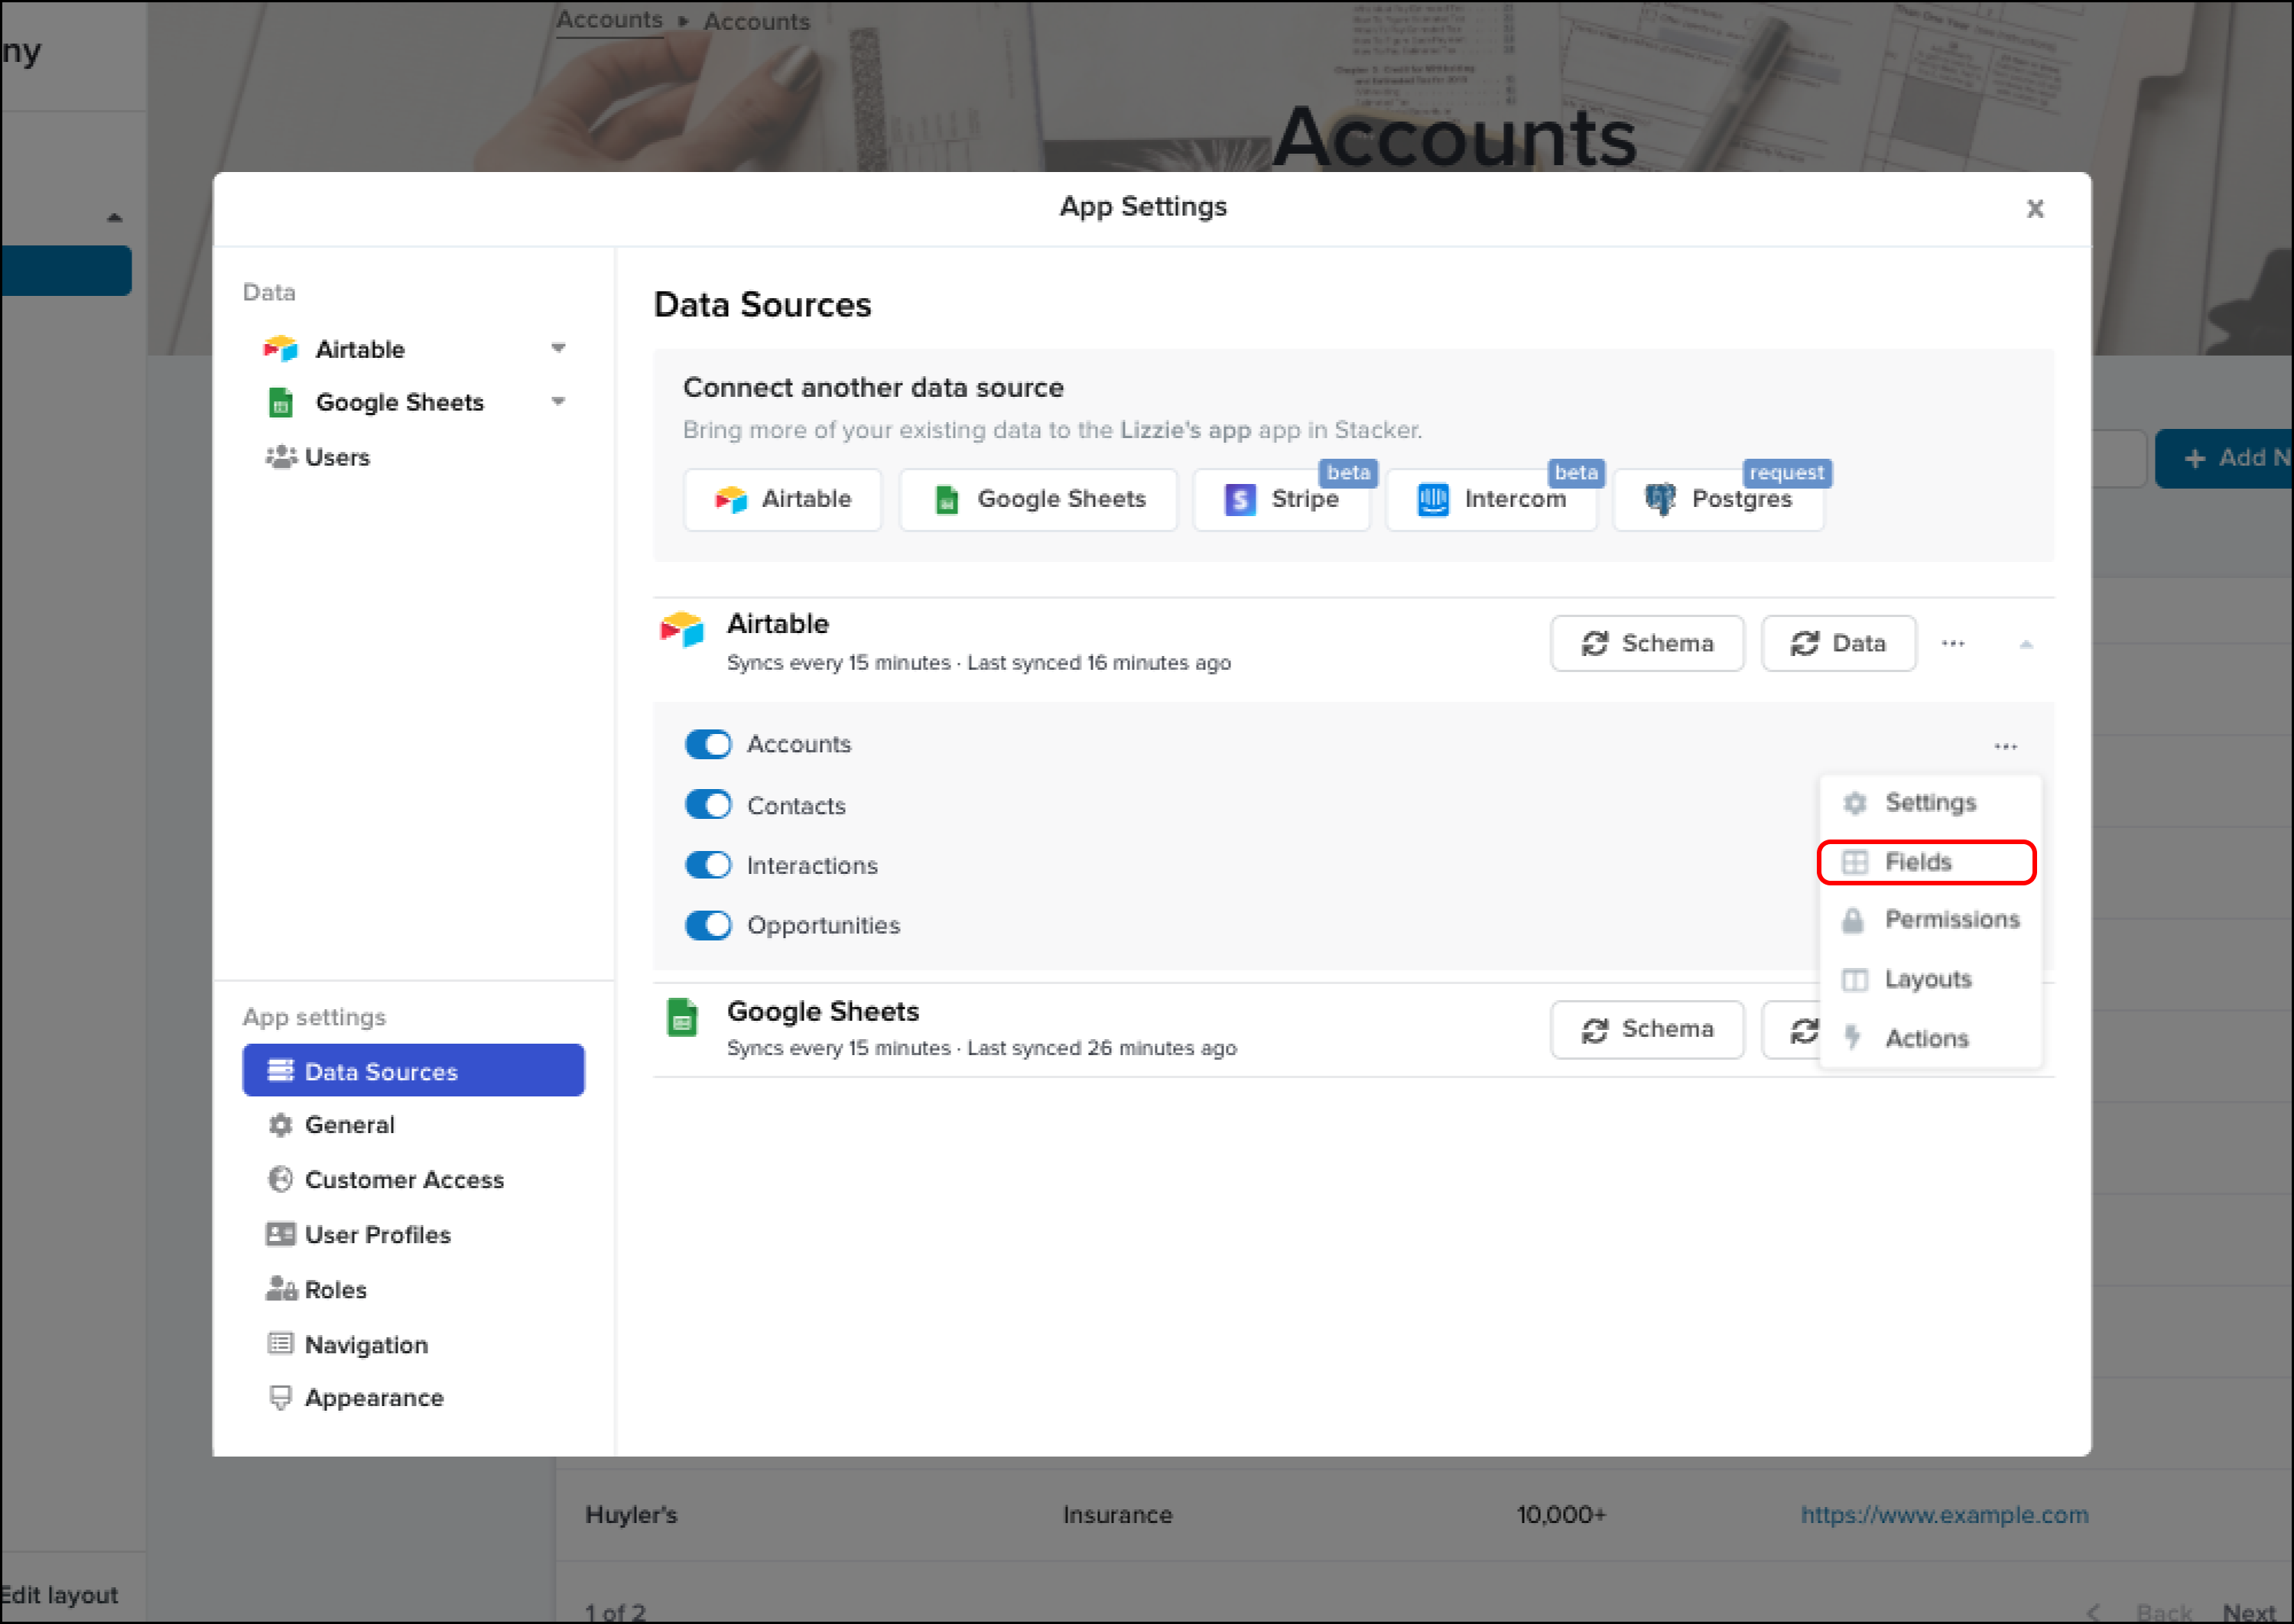The height and width of the screenshot is (1624, 2294).
Task: Click the User Profiles card icon
Action: [281, 1234]
